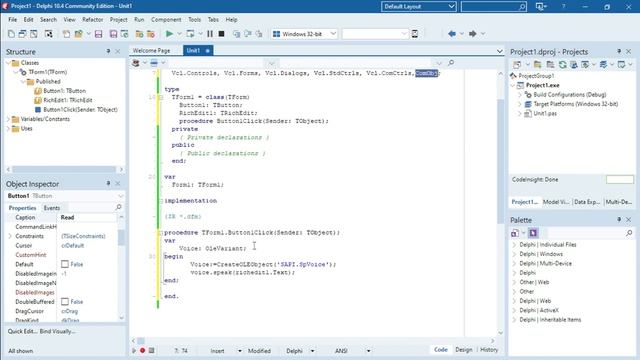This screenshot has height=360, width=640.
Task: Expand the Unit1.pas project node
Action: pyautogui.click(x=520, y=113)
